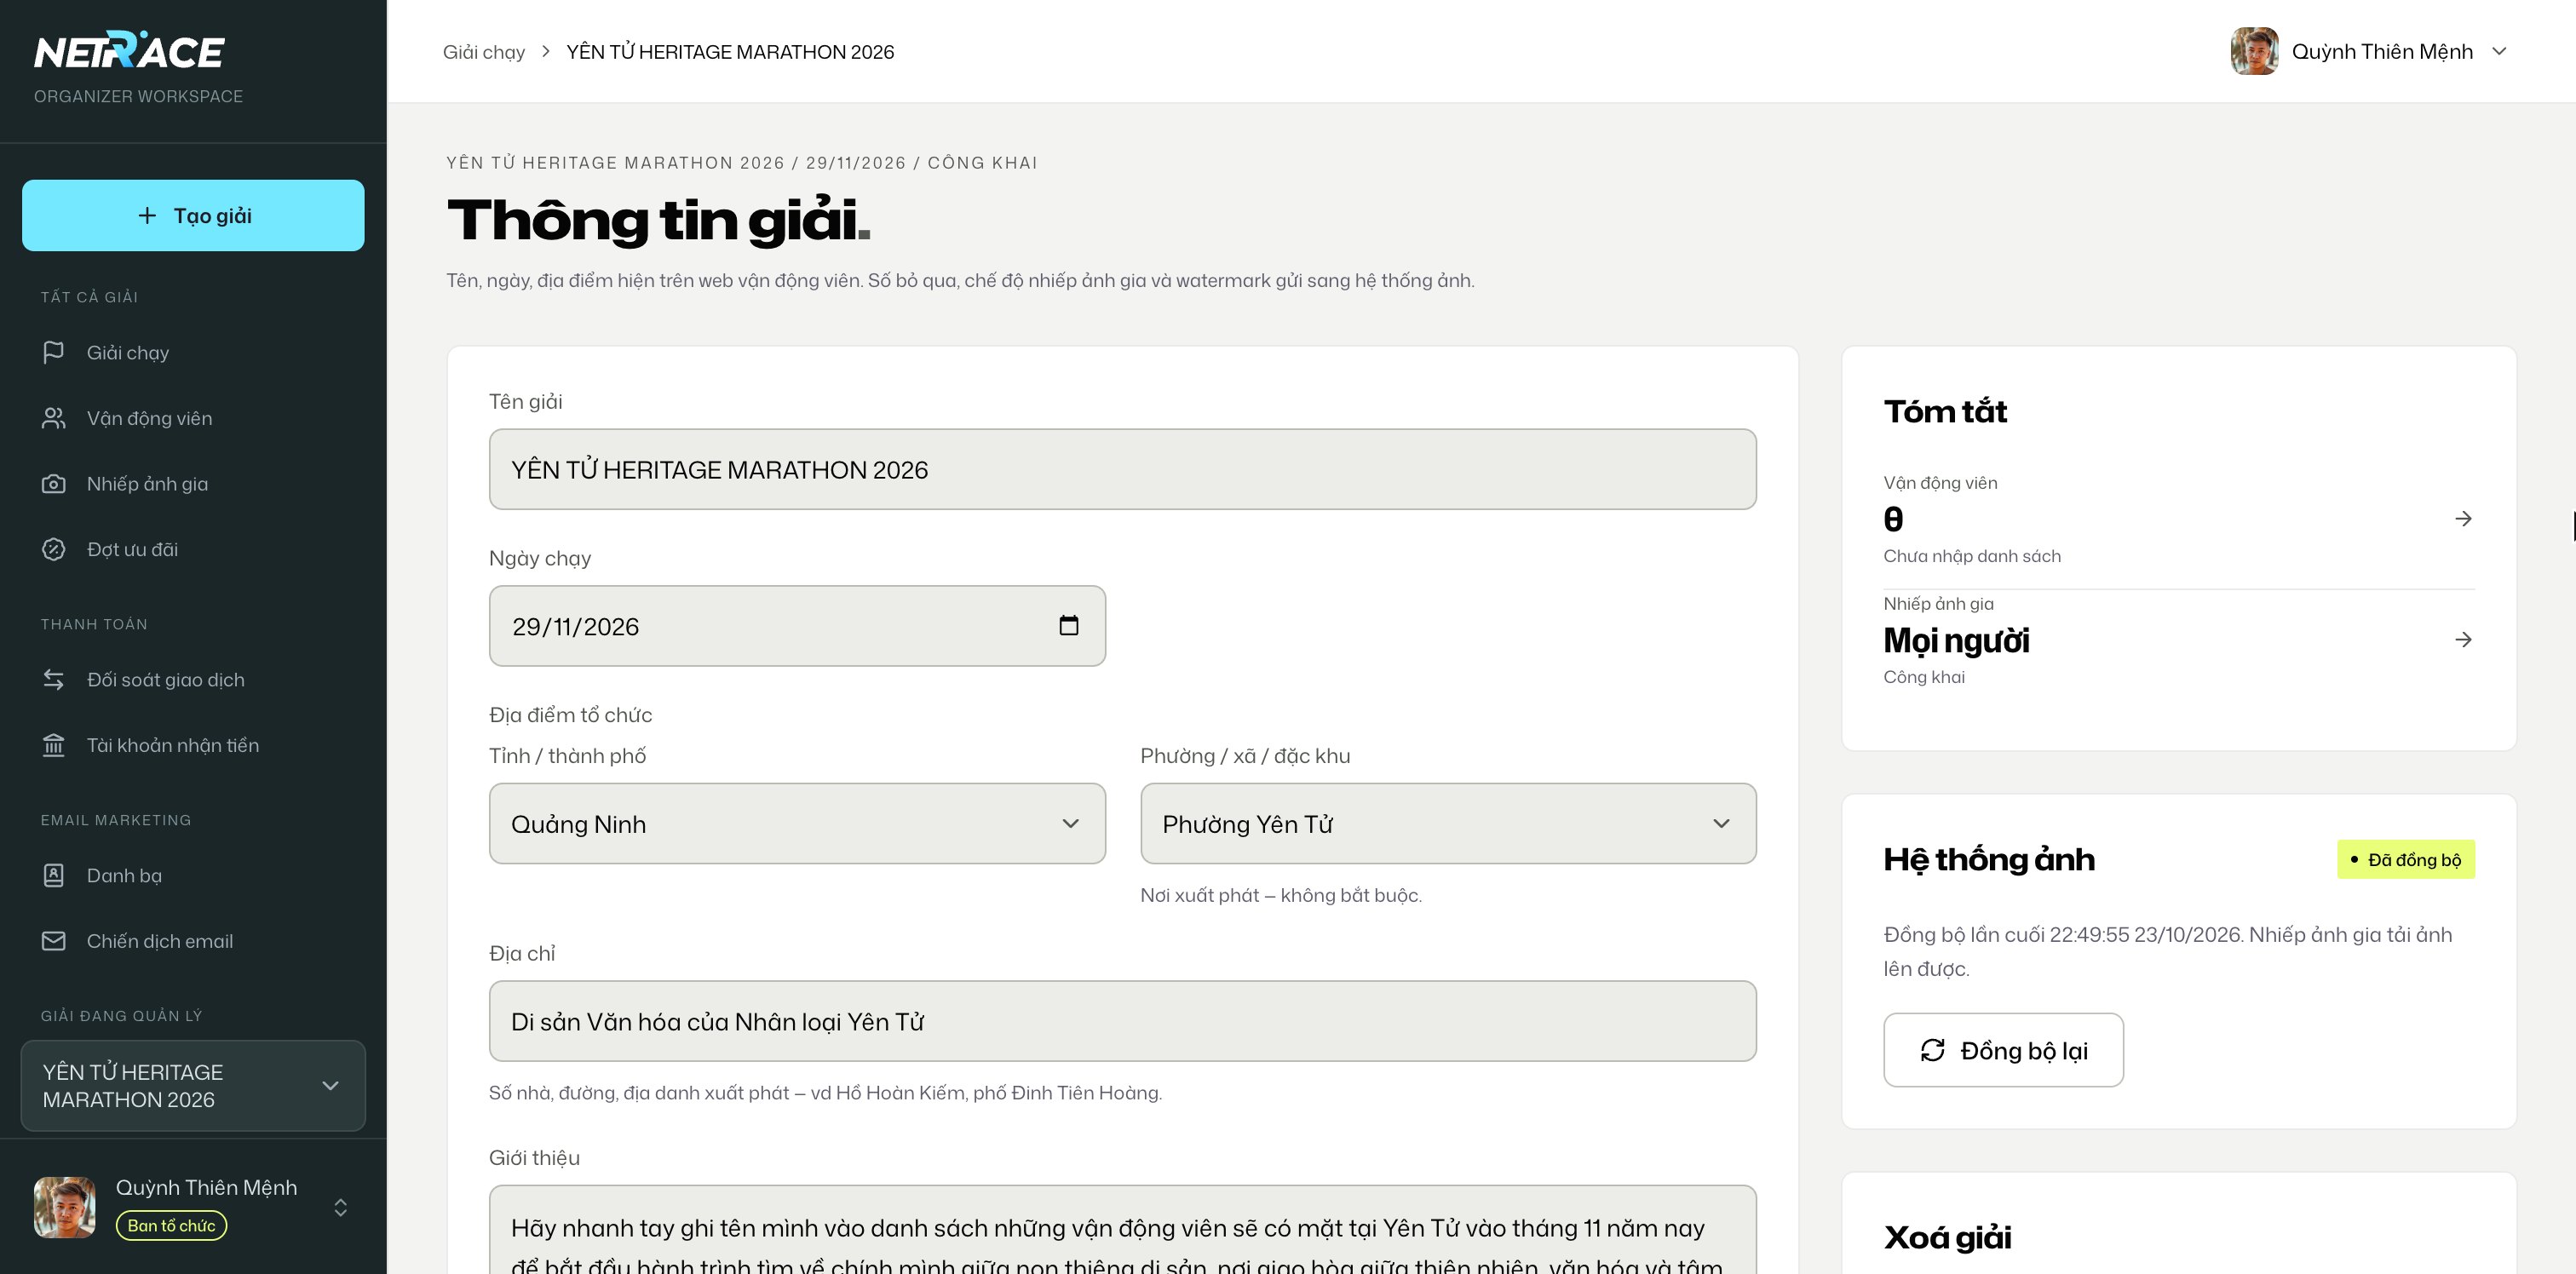Go to Giải chạy breadcrumb link
Screen dimensions: 2576x1274
pos(484,52)
